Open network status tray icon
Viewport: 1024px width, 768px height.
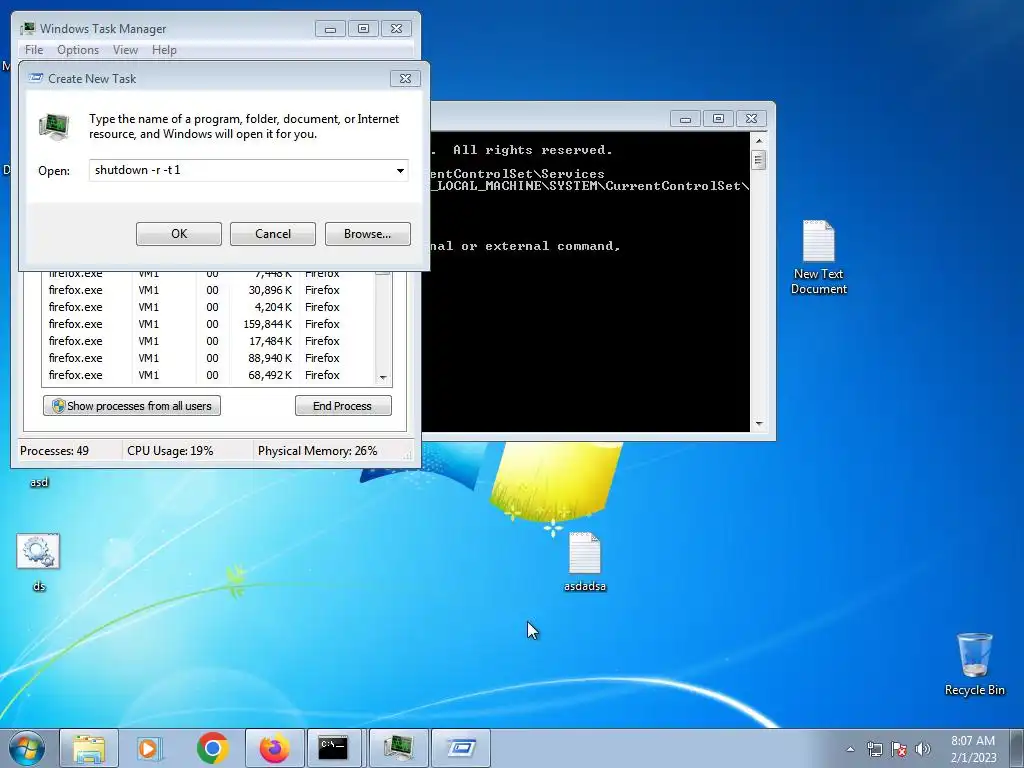point(874,749)
